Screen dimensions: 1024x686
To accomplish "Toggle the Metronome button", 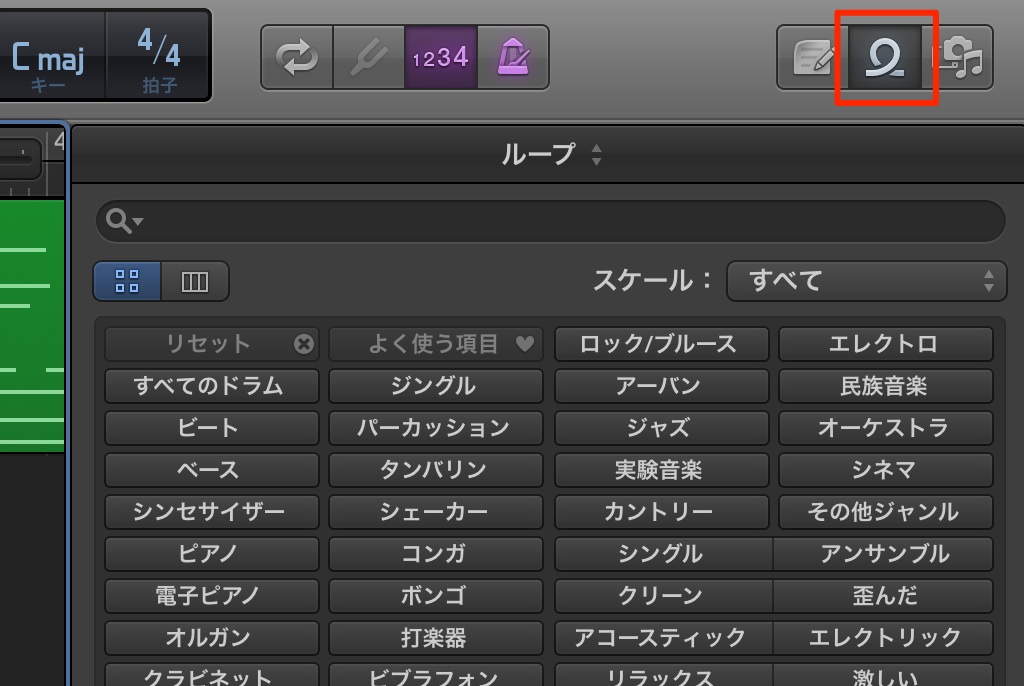I will point(513,57).
